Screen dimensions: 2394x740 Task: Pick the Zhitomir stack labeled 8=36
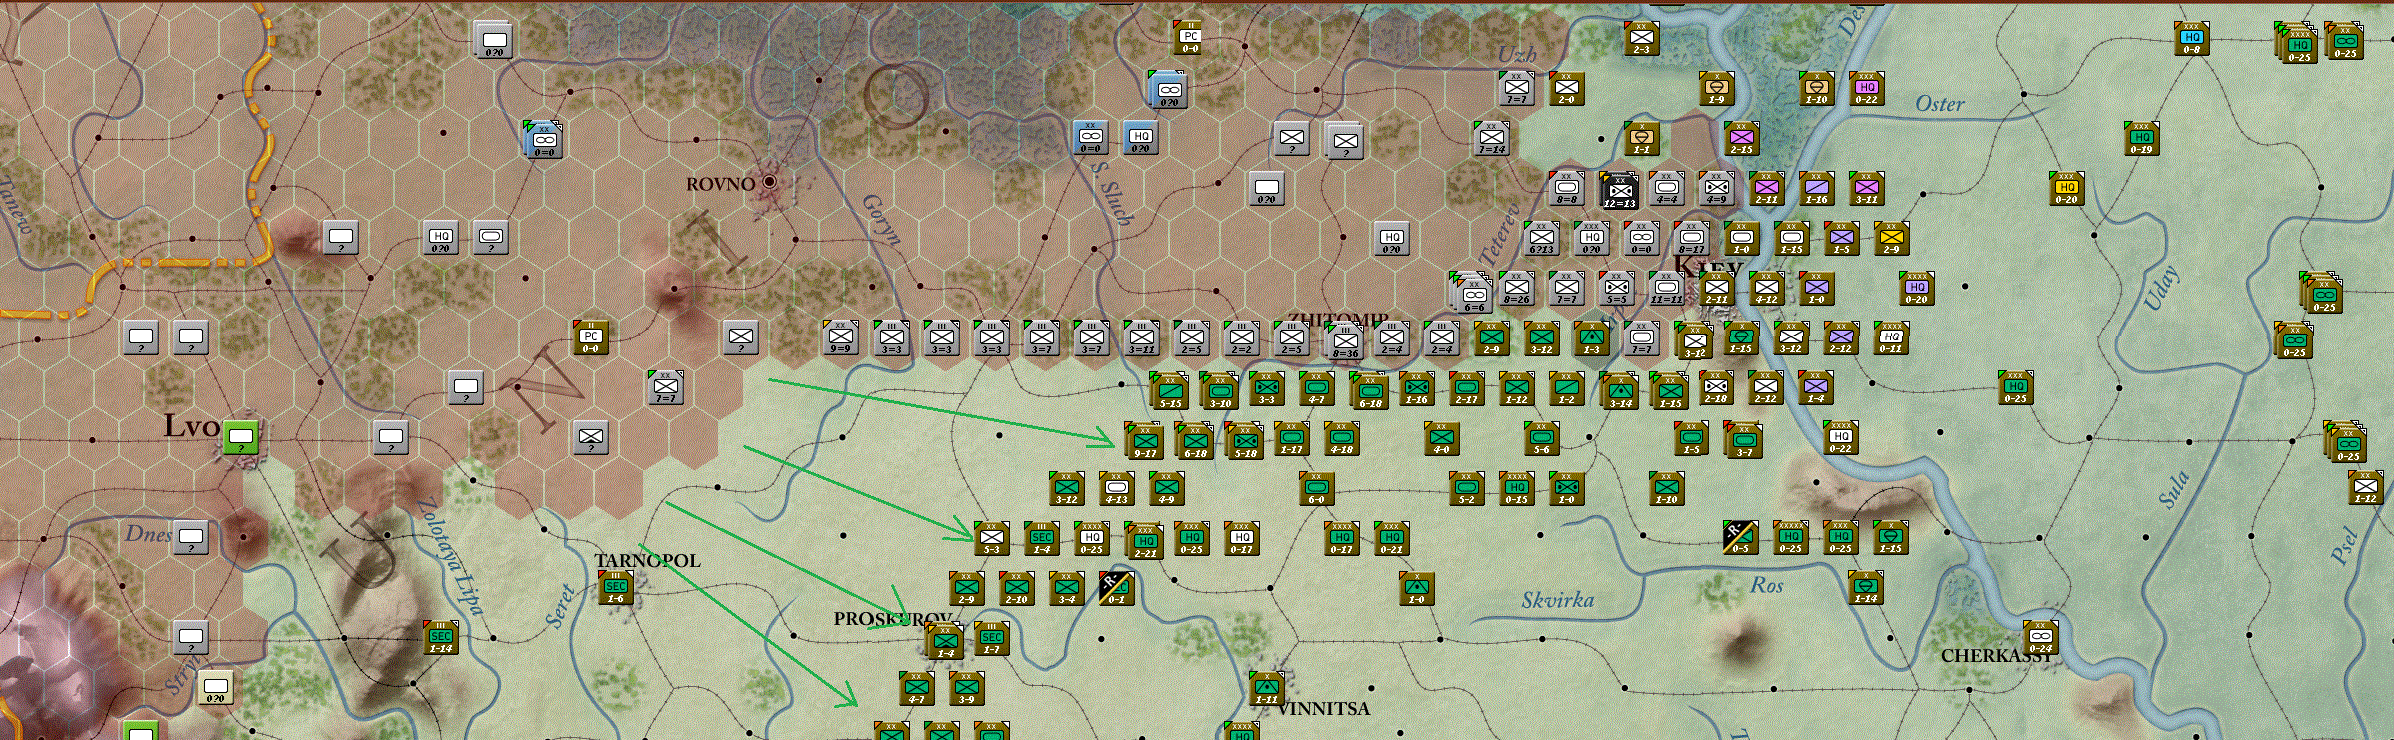(x=1344, y=340)
